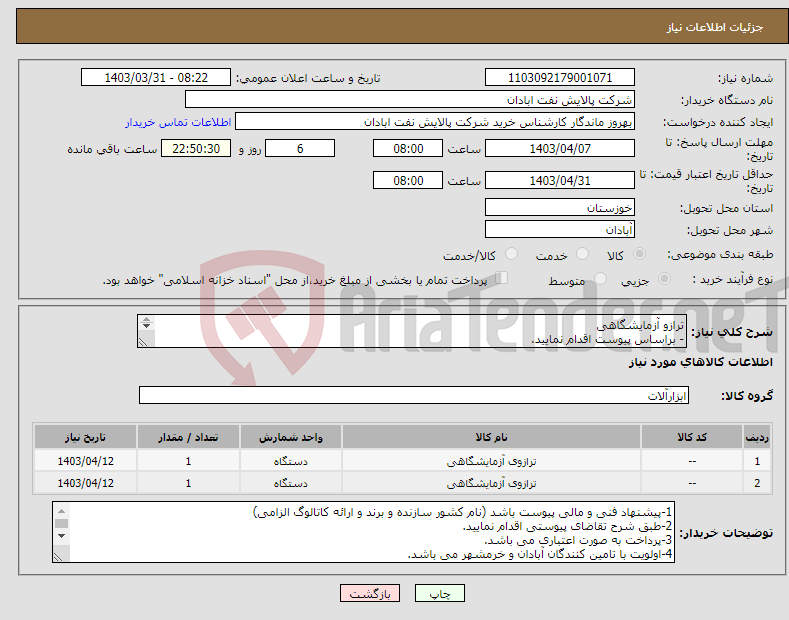This screenshot has height=620, width=789.
Task: Click quantity 1 in row 2
Action: tap(188, 483)
